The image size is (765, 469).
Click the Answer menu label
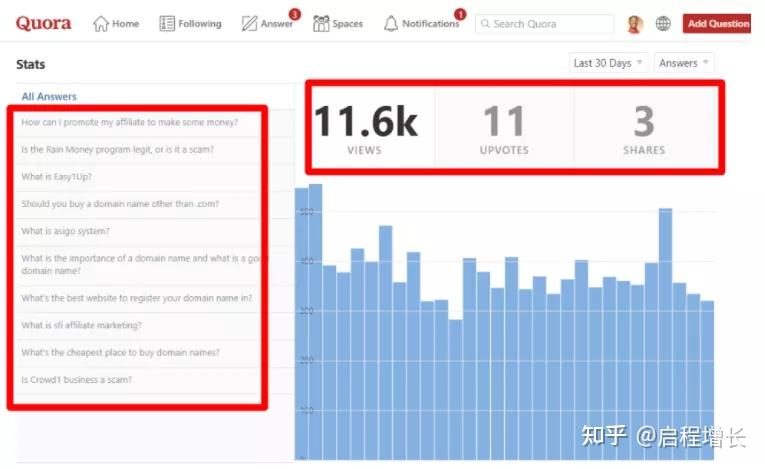277,23
